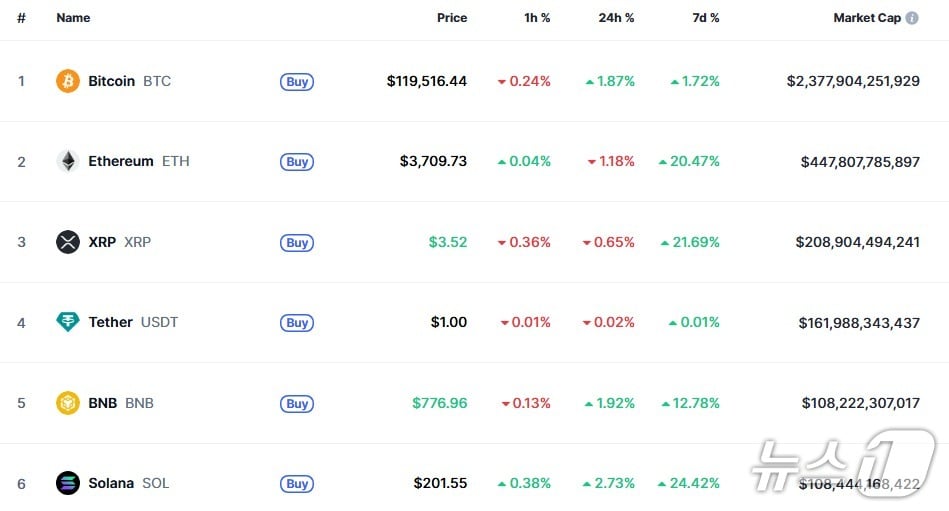Viewport: 949px width, 511px height.
Task: Click the XRP price value $3.52
Action: point(448,242)
